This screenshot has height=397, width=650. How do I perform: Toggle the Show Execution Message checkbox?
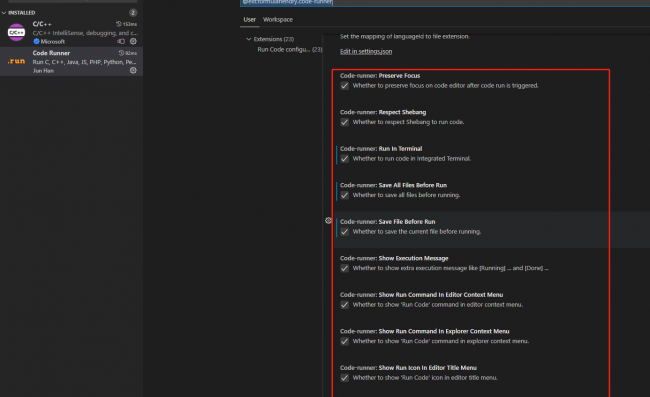pyautogui.click(x=344, y=268)
